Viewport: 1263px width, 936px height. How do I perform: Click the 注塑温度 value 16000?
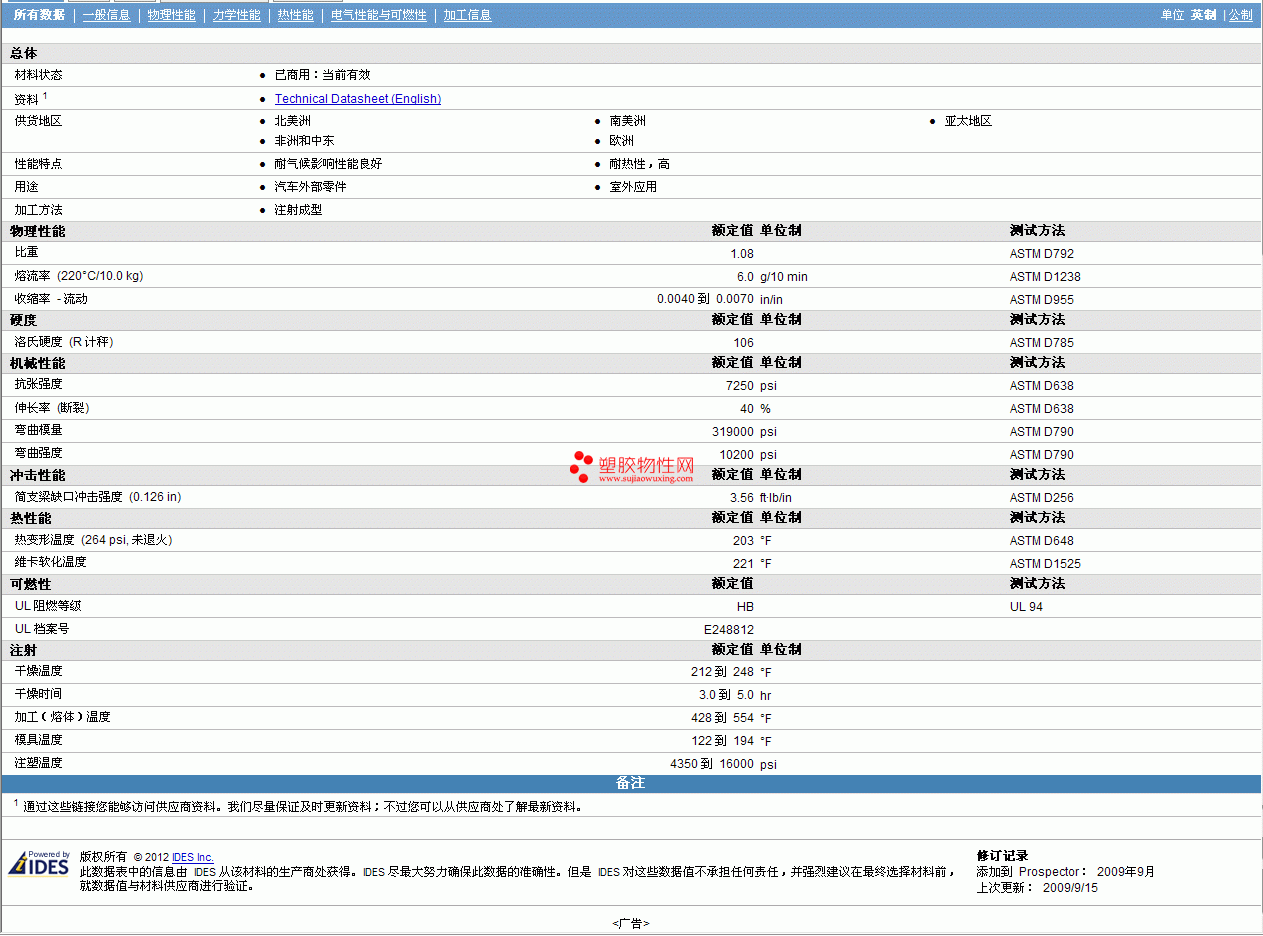737,765
